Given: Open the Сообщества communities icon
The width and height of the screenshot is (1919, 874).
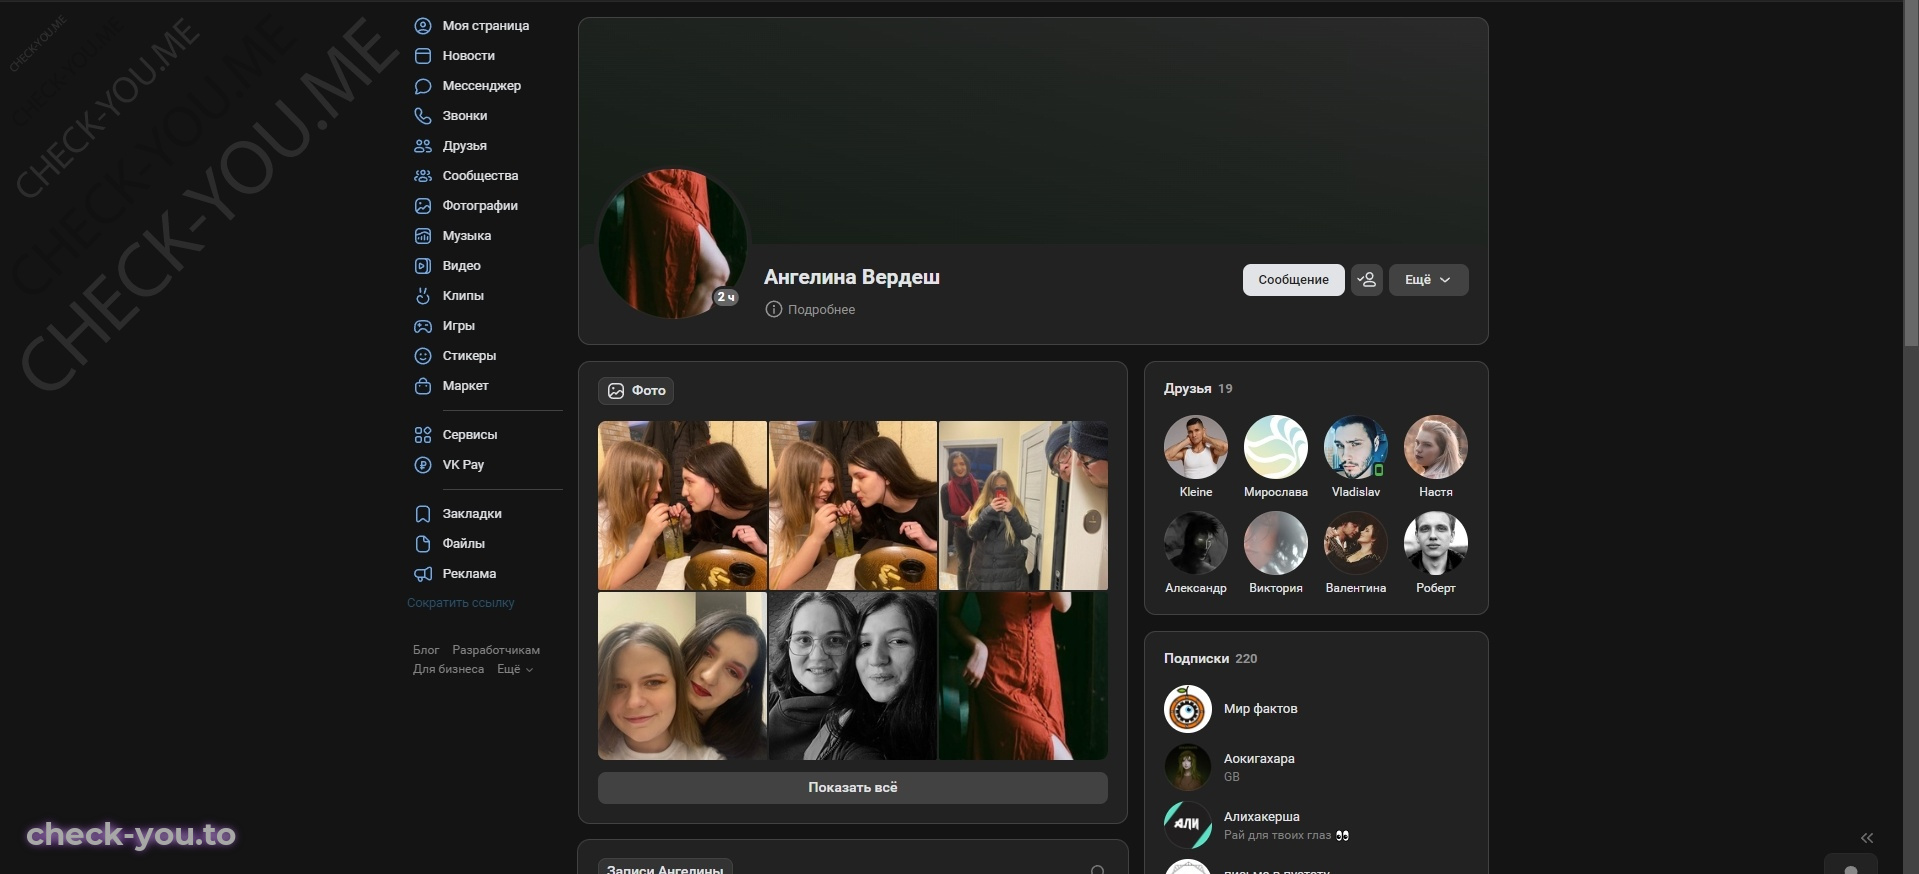Looking at the screenshot, I should [x=423, y=176].
